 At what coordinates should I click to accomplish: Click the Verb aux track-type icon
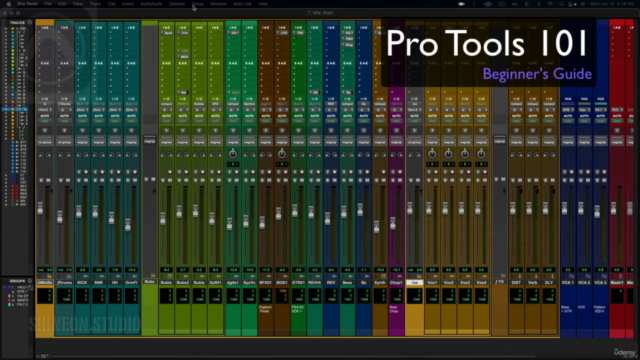536,276
